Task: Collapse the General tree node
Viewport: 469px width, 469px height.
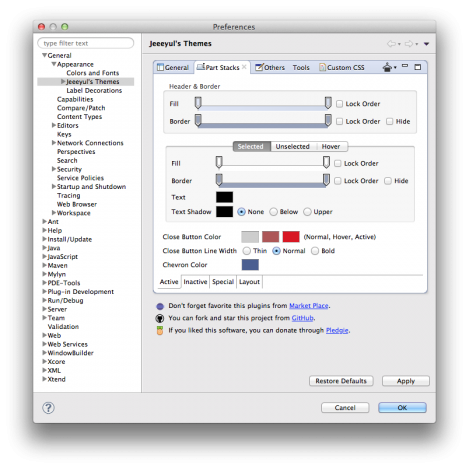Action: [44, 55]
